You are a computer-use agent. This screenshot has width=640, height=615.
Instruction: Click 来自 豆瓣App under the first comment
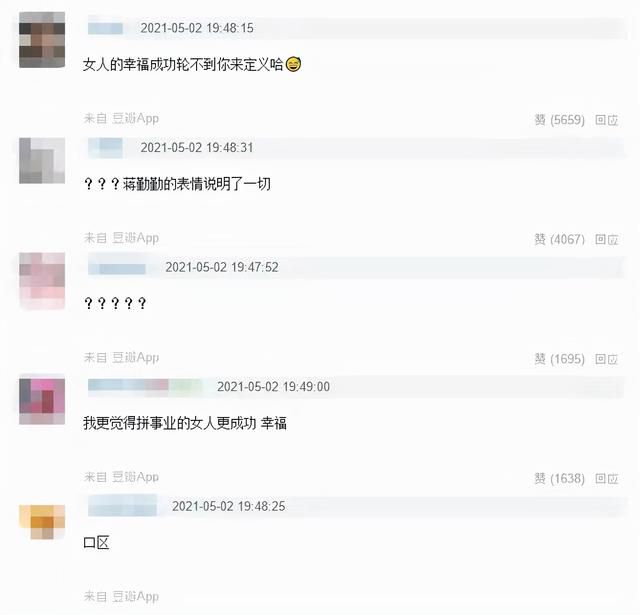[x=121, y=118]
